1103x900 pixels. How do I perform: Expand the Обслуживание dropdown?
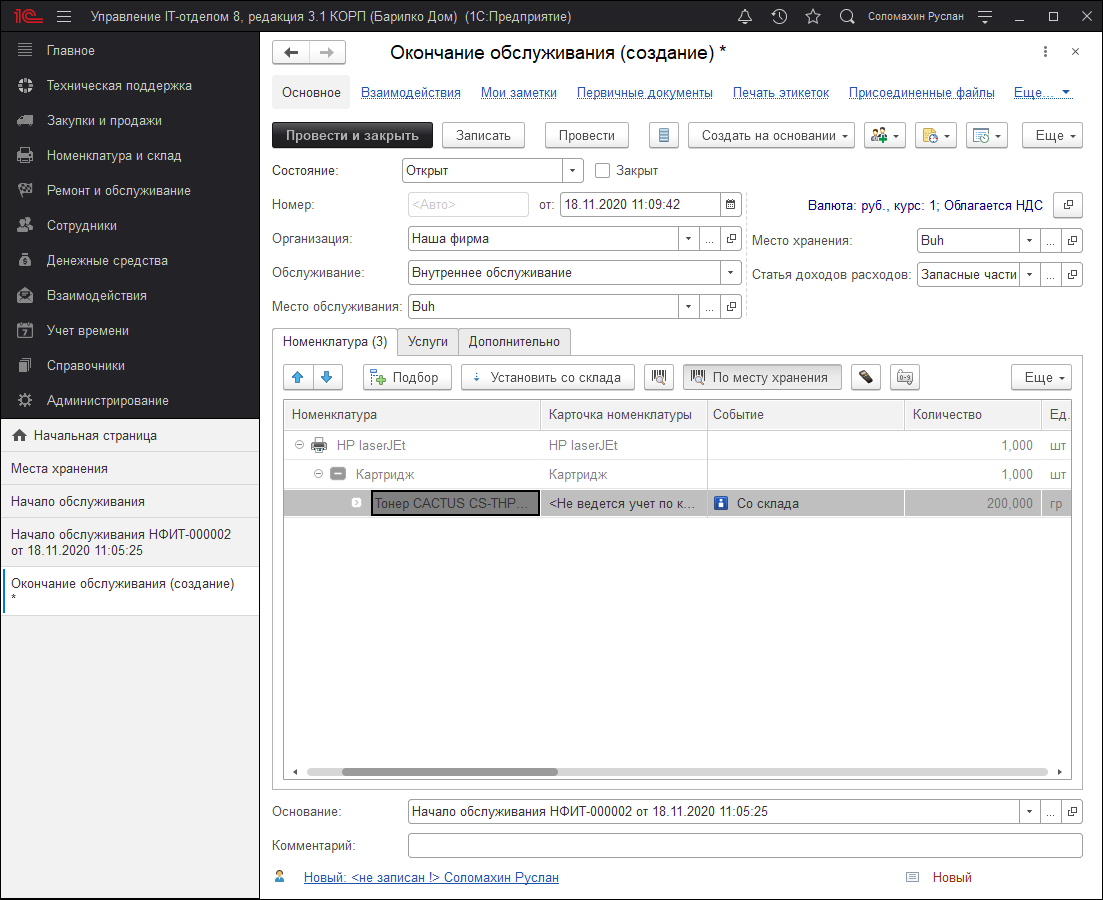(730, 273)
